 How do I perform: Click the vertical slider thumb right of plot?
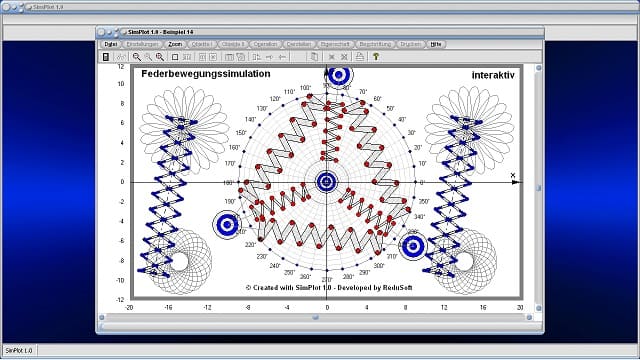pyautogui.click(x=538, y=188)
